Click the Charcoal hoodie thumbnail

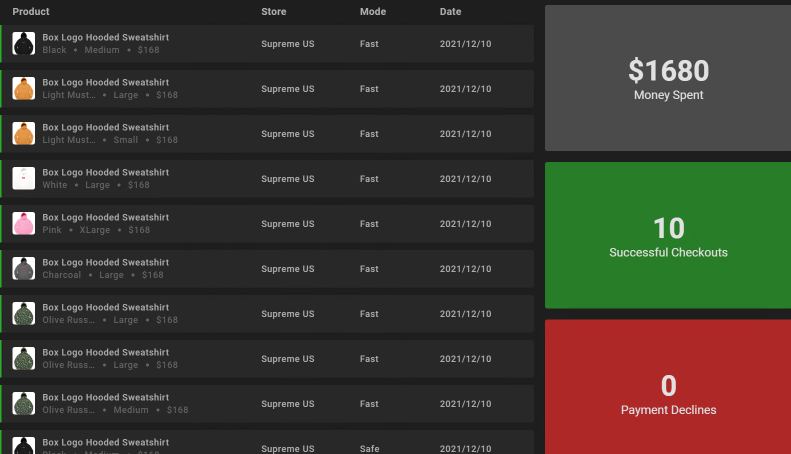click(24, 268)
